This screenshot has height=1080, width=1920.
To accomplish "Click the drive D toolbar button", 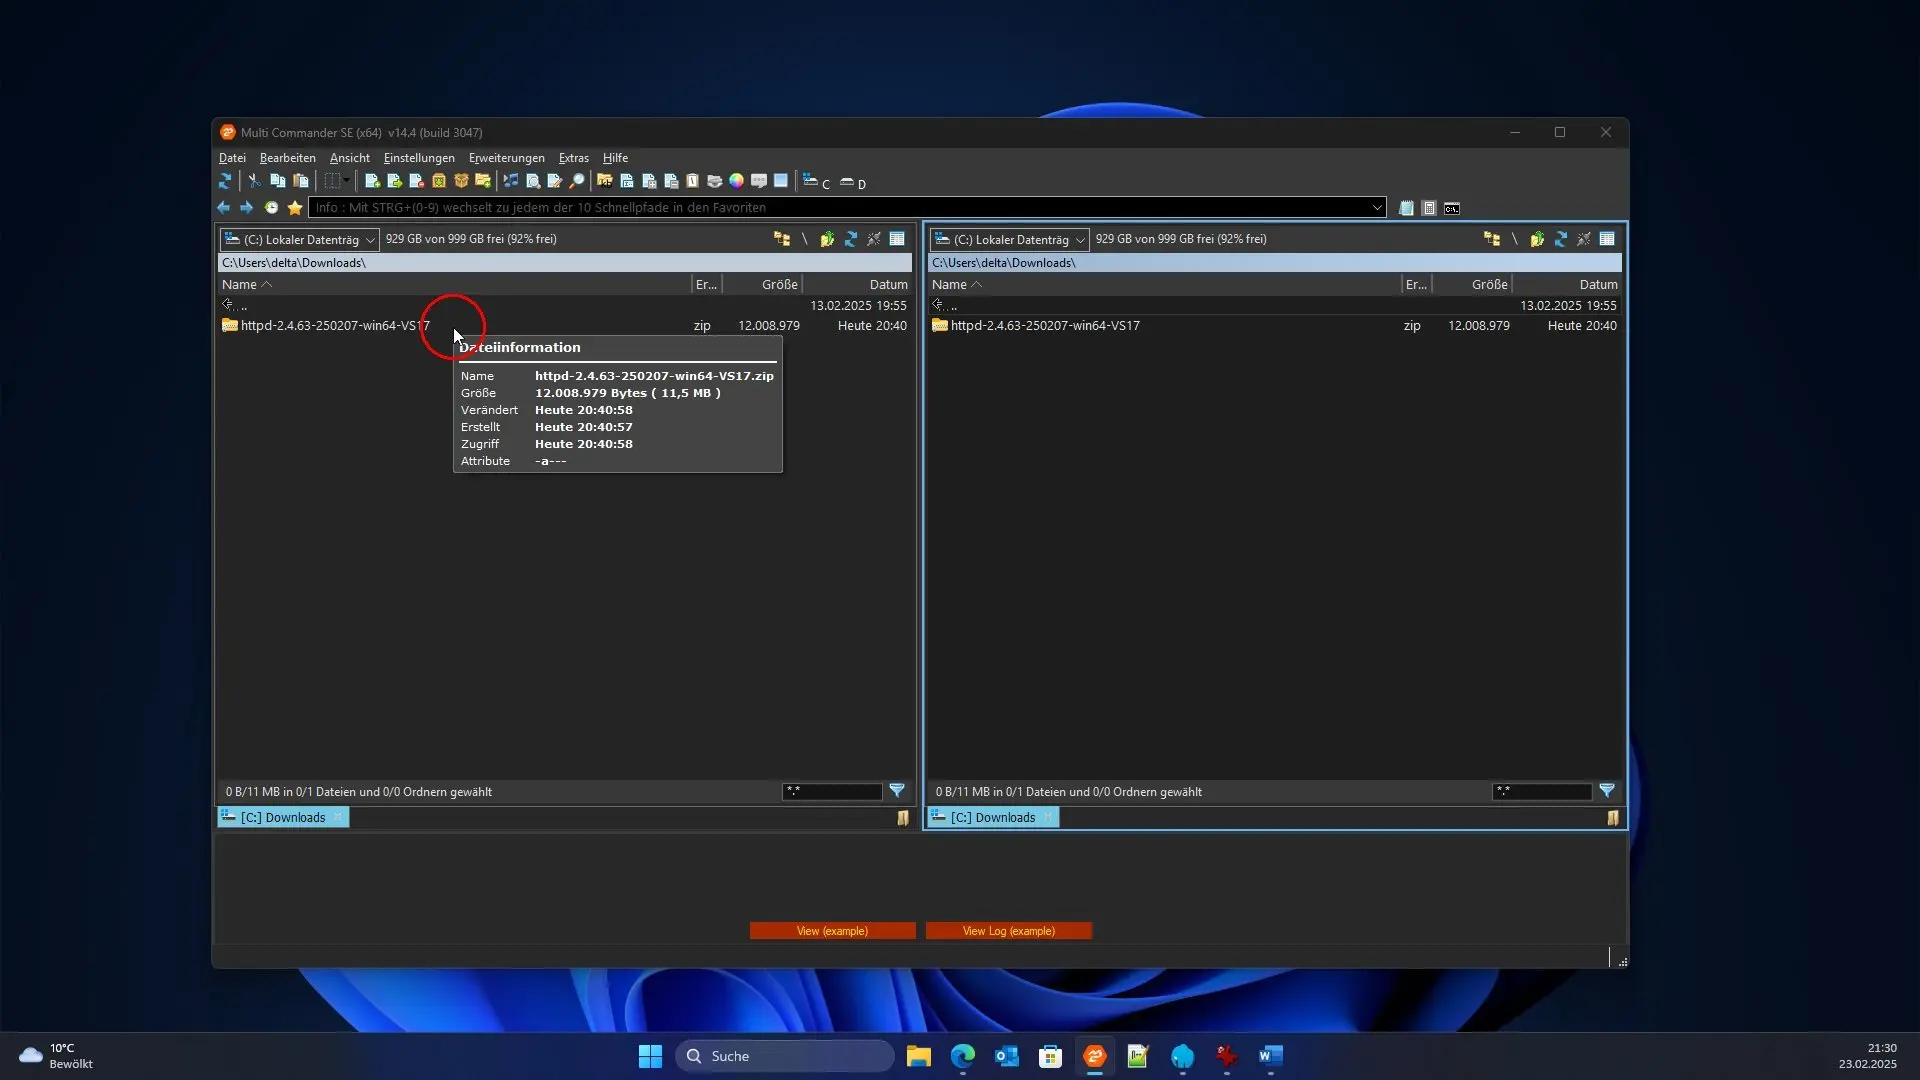I will (x=852, y=182).
